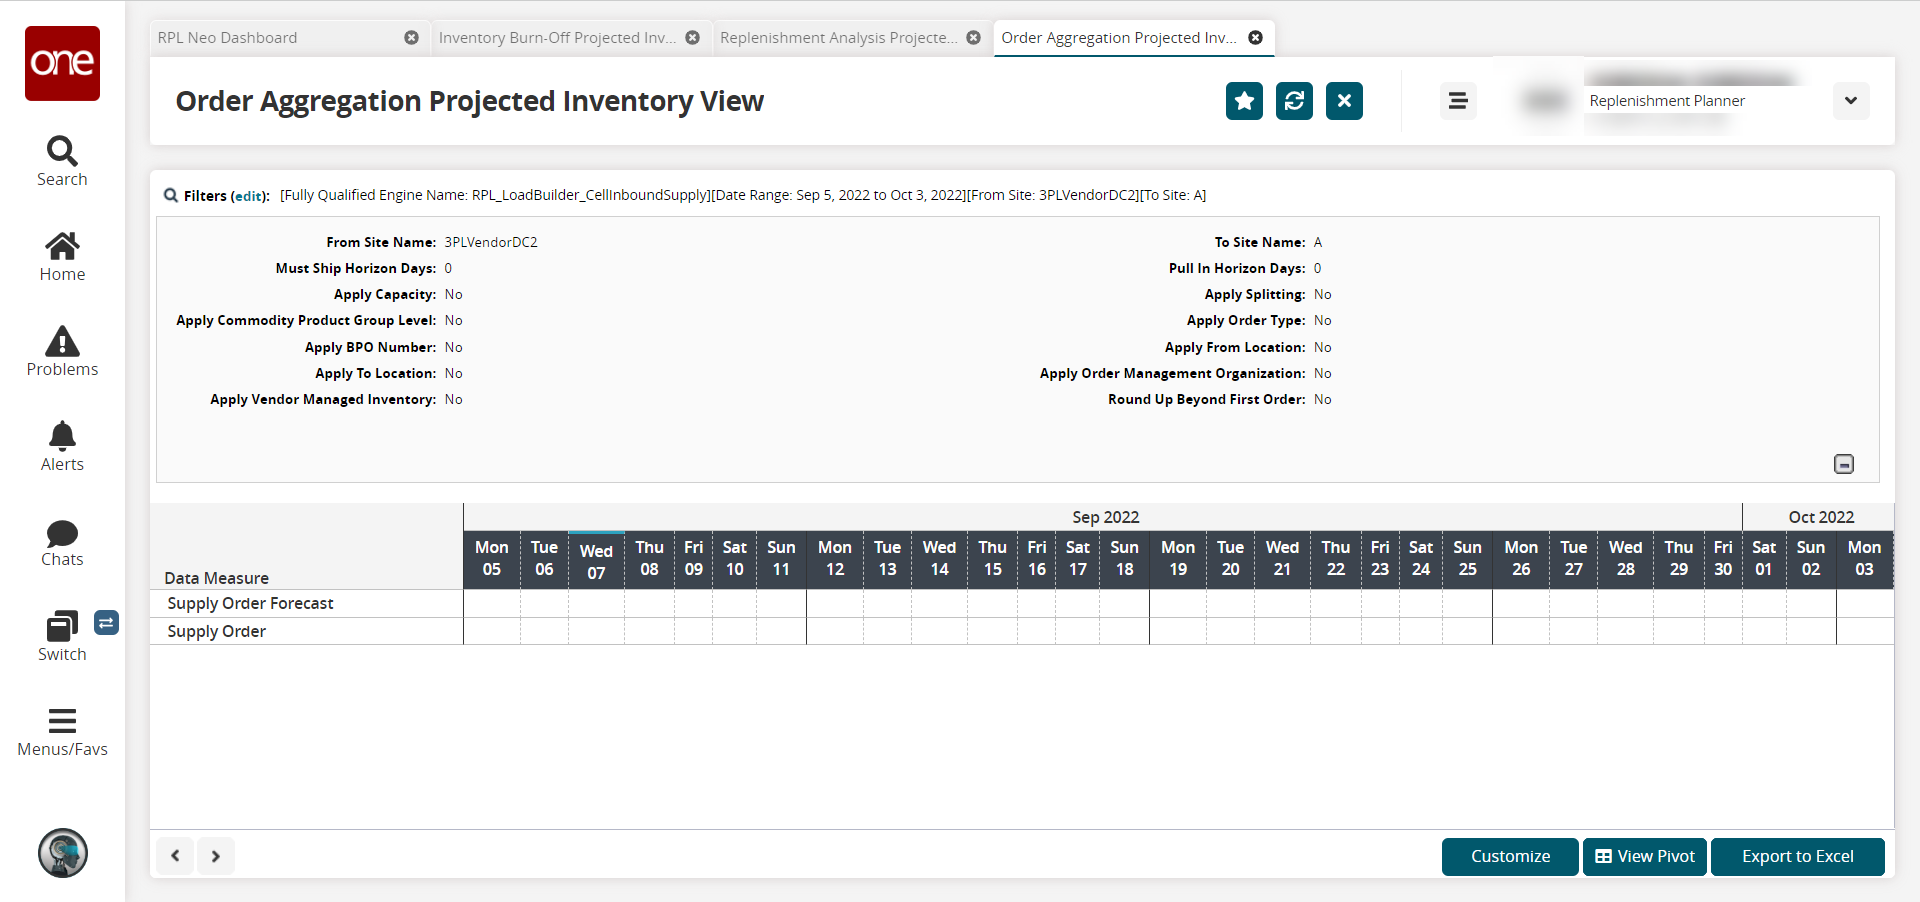The height and width of the screenshot is (902, 1920).
Task: Click the Fri 23 date column header
Action: [x=1380, y=559]
